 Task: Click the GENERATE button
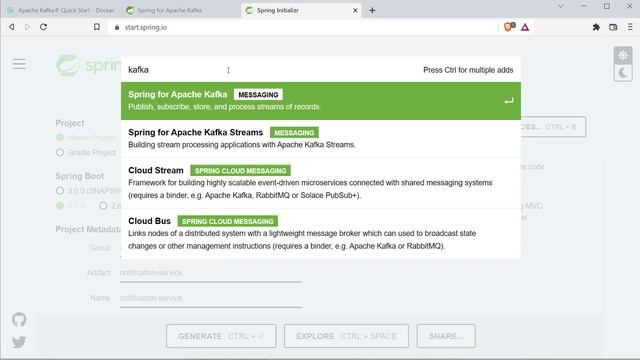tap(221, 336)
